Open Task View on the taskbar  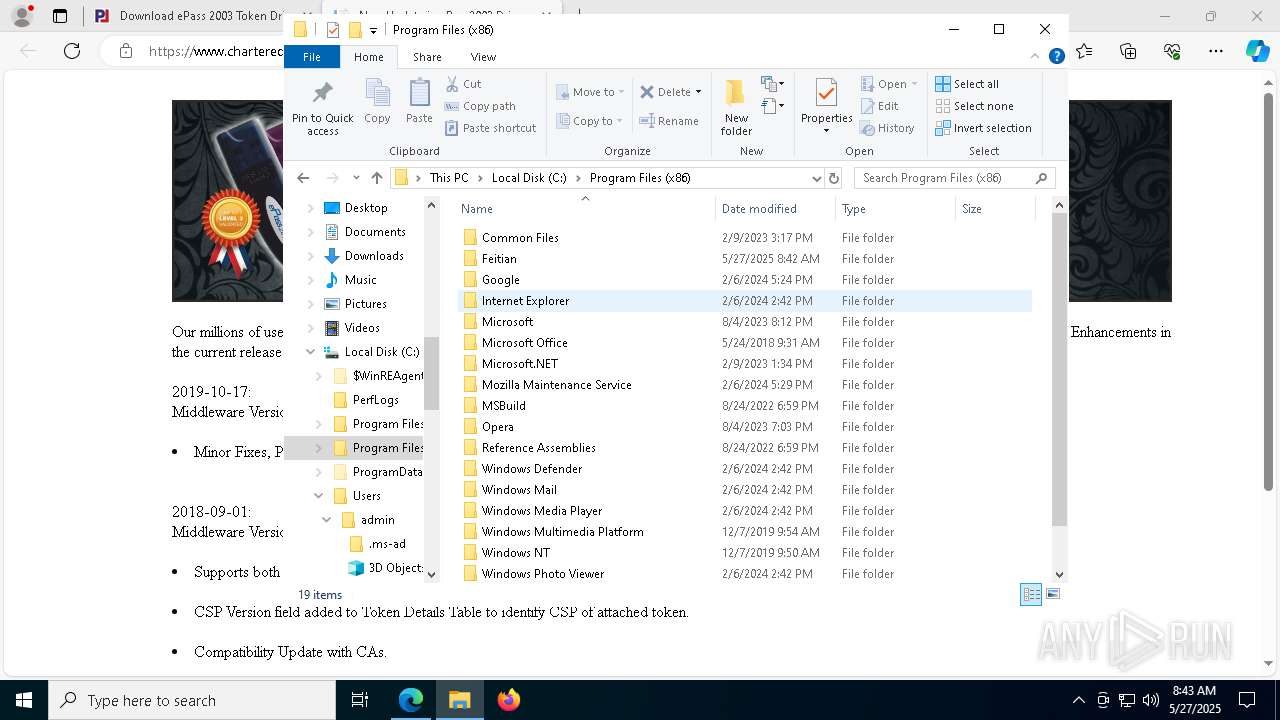pos(360,700)
